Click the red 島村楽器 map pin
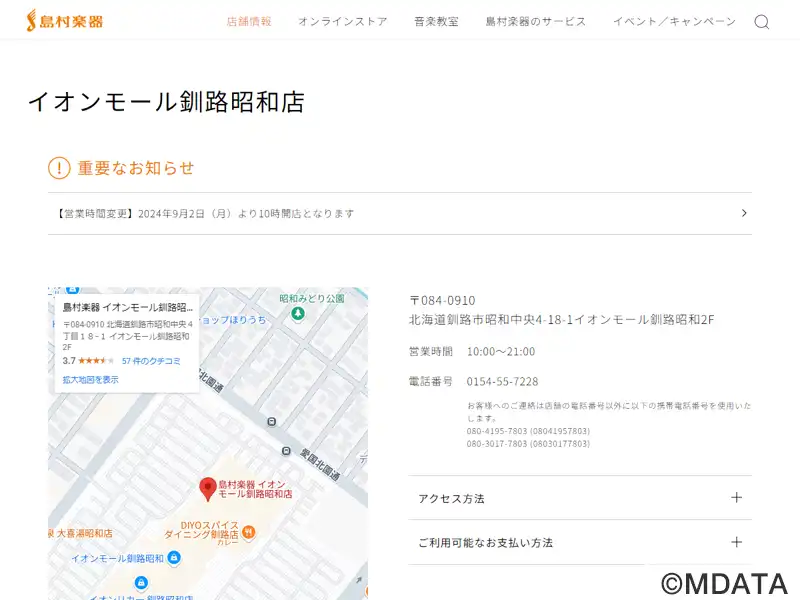 (208, 489)
